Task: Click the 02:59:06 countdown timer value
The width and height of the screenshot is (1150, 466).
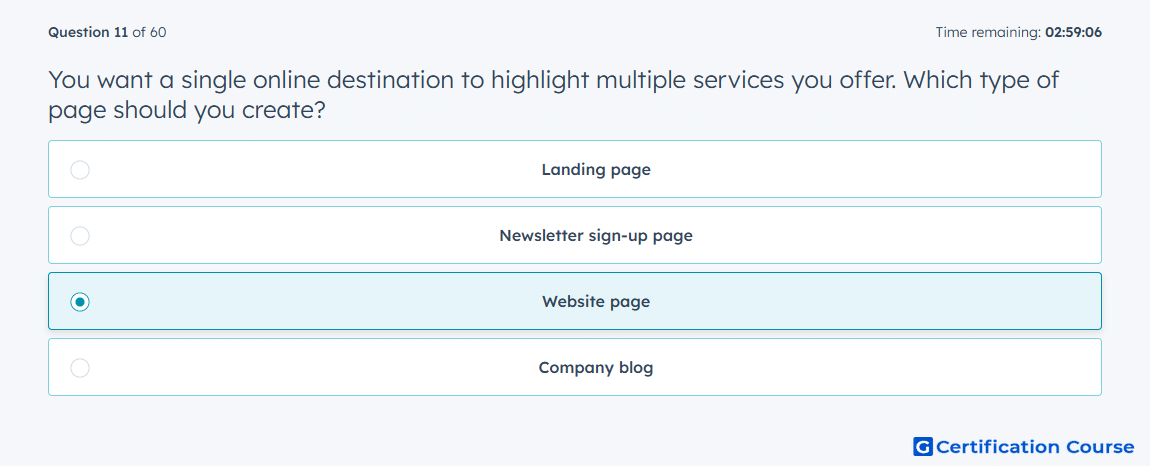Action: click(x=1073, y=32)
